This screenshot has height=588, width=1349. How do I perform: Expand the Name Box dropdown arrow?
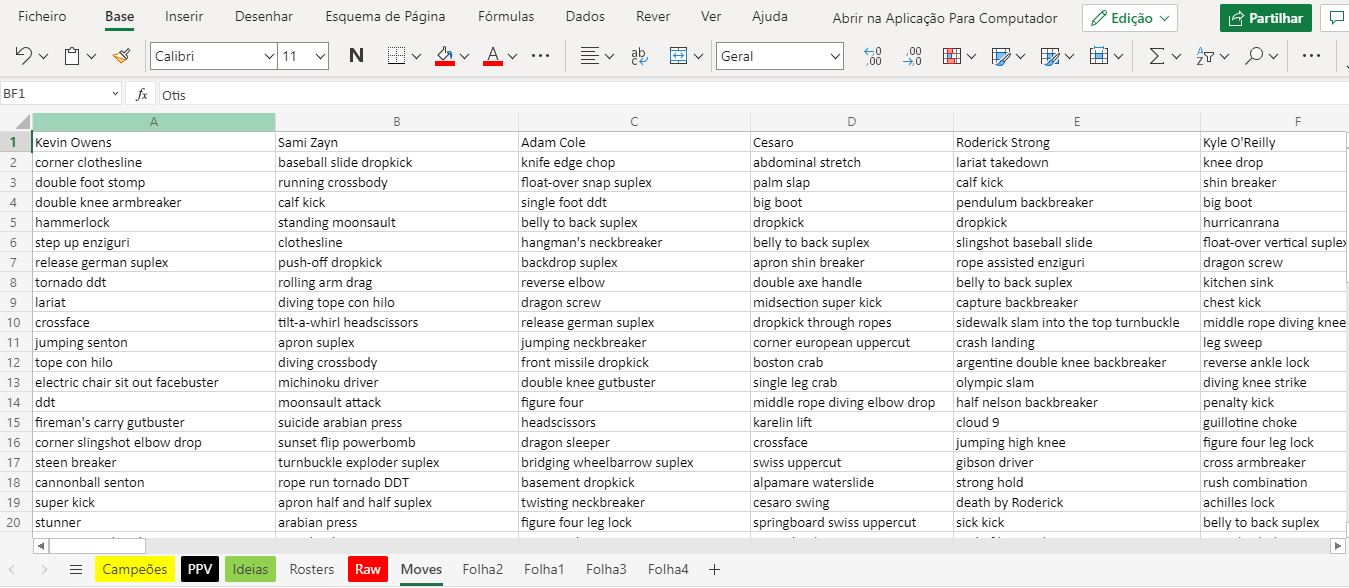pyautogui.click(x=115, y=94)
